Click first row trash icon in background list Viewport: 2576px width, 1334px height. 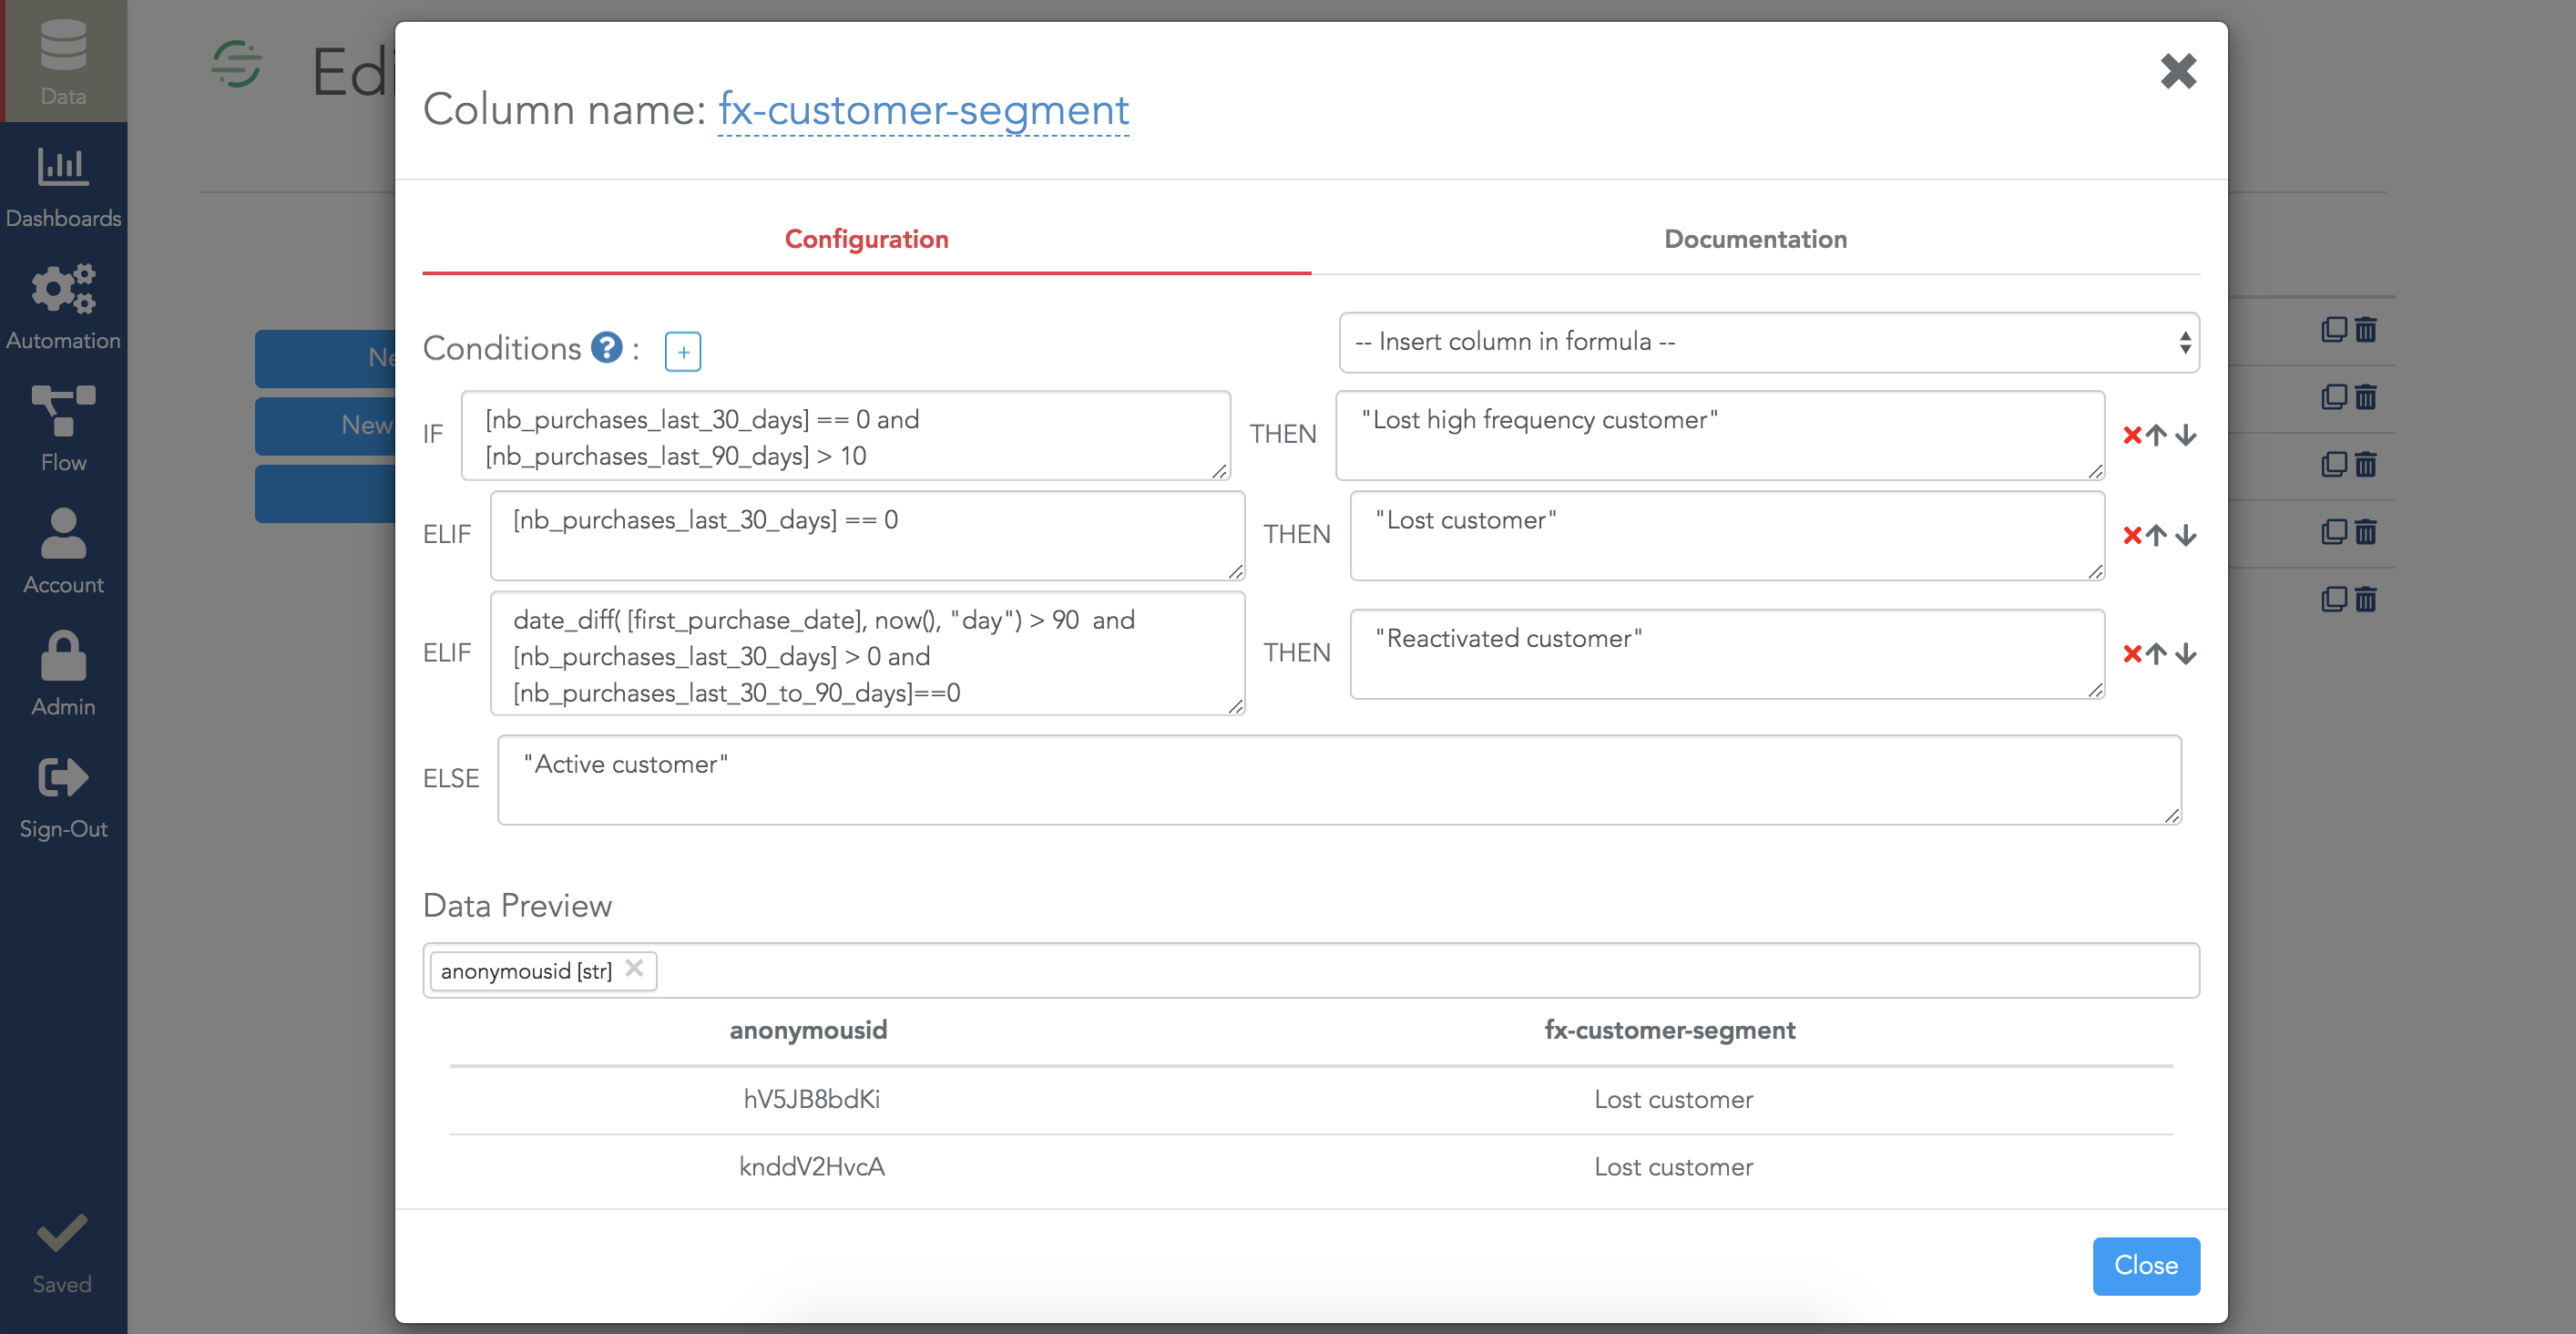click(x=2366, y=329)
